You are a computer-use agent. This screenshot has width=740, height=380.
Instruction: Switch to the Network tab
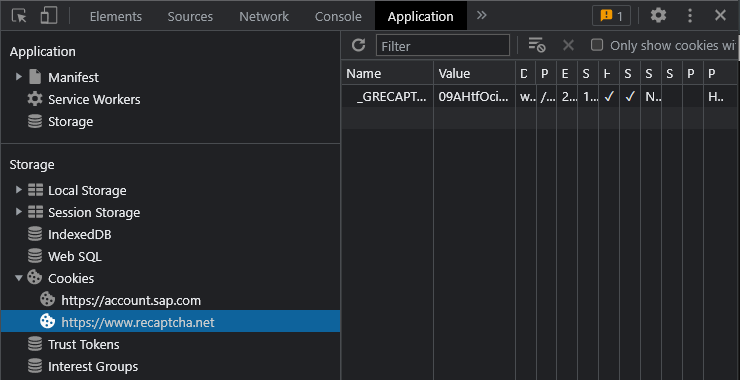pyautogui.click(x=264, y=17)
